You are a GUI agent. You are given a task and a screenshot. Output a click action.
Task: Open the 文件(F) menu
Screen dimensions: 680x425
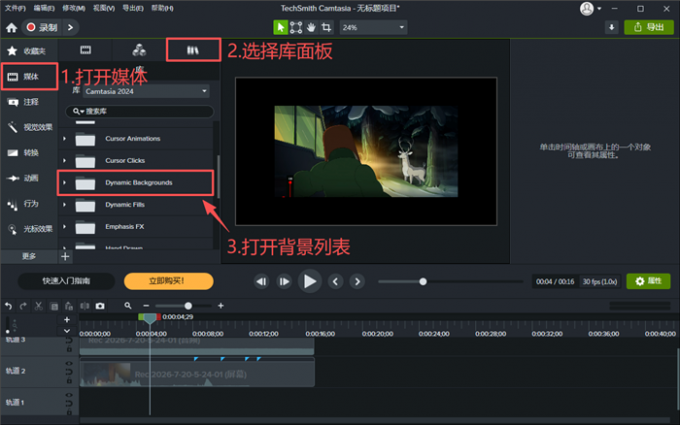click(x=15, y=8)
